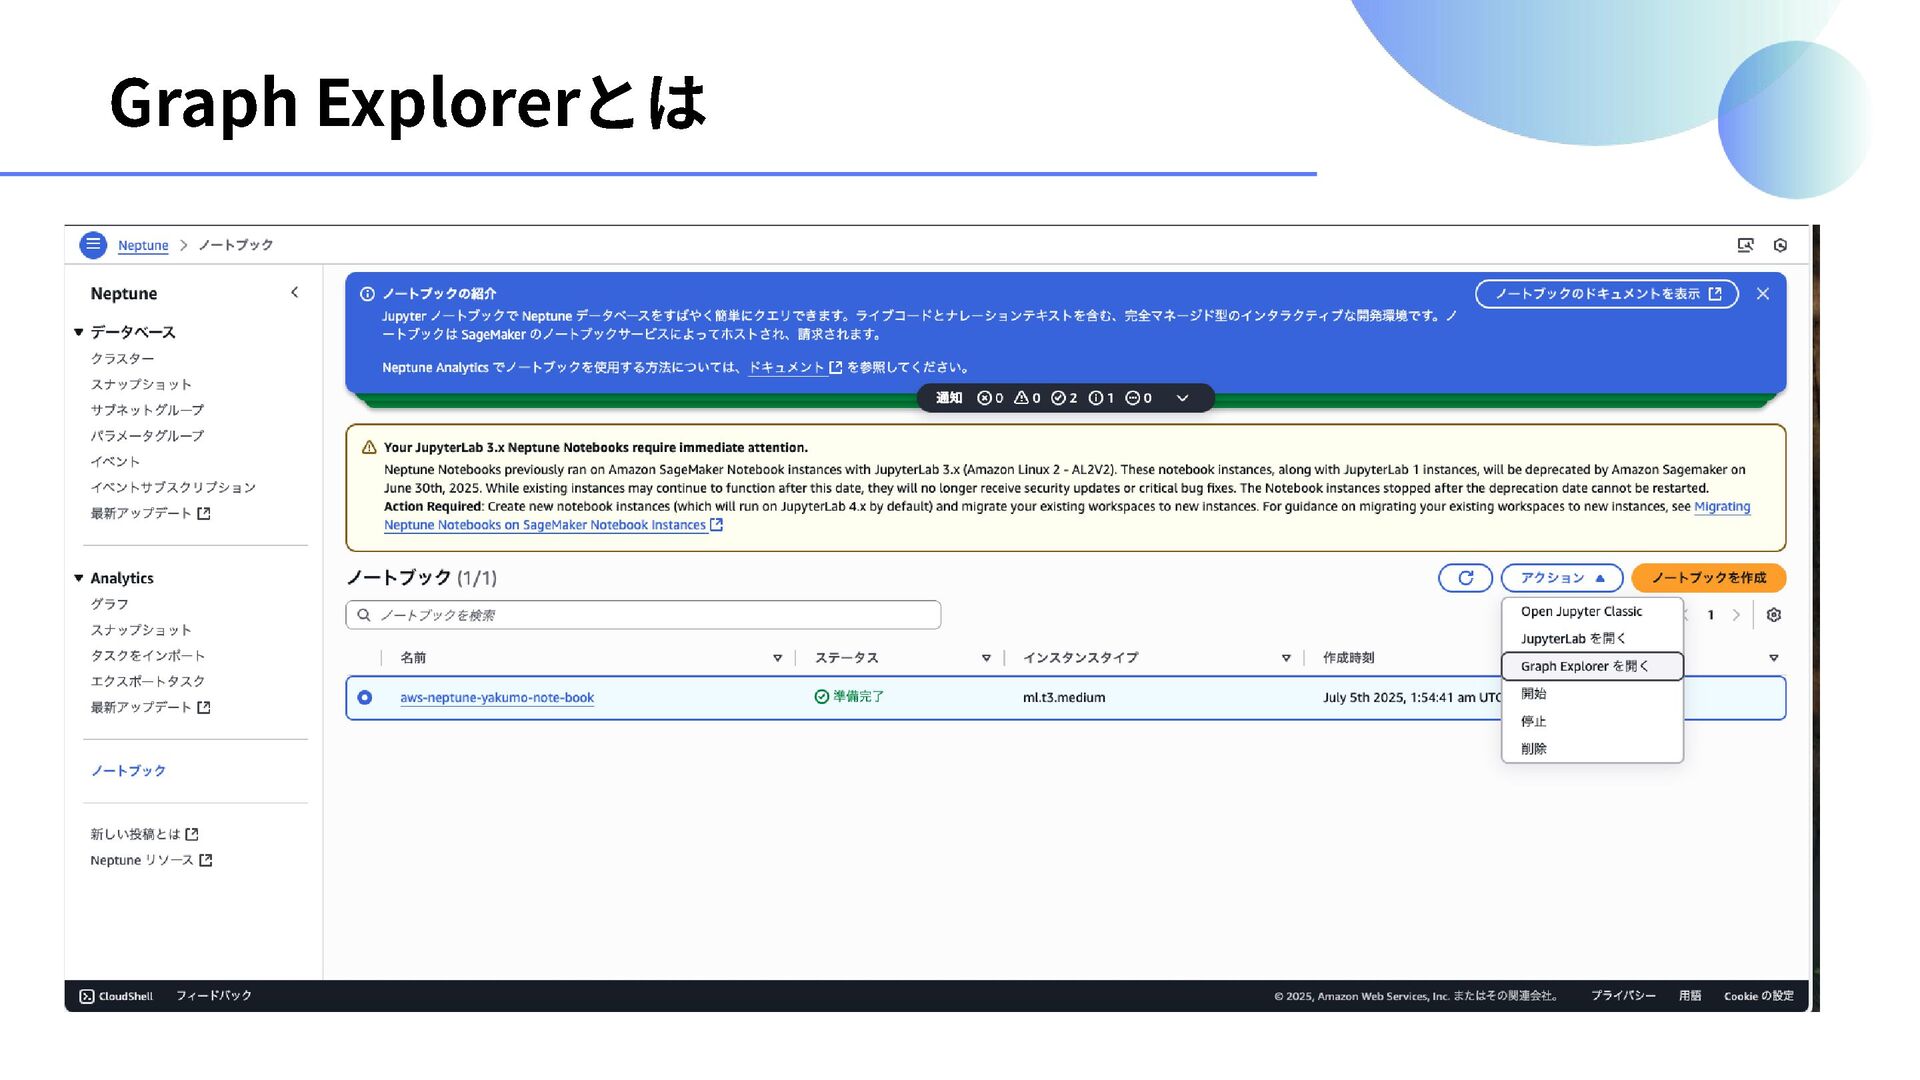The height and width of the screenshot is (1080, 1920).
Task: Select radio button for aws-neptune-yakumo-note-book
Action: click(x=365, y=698)
